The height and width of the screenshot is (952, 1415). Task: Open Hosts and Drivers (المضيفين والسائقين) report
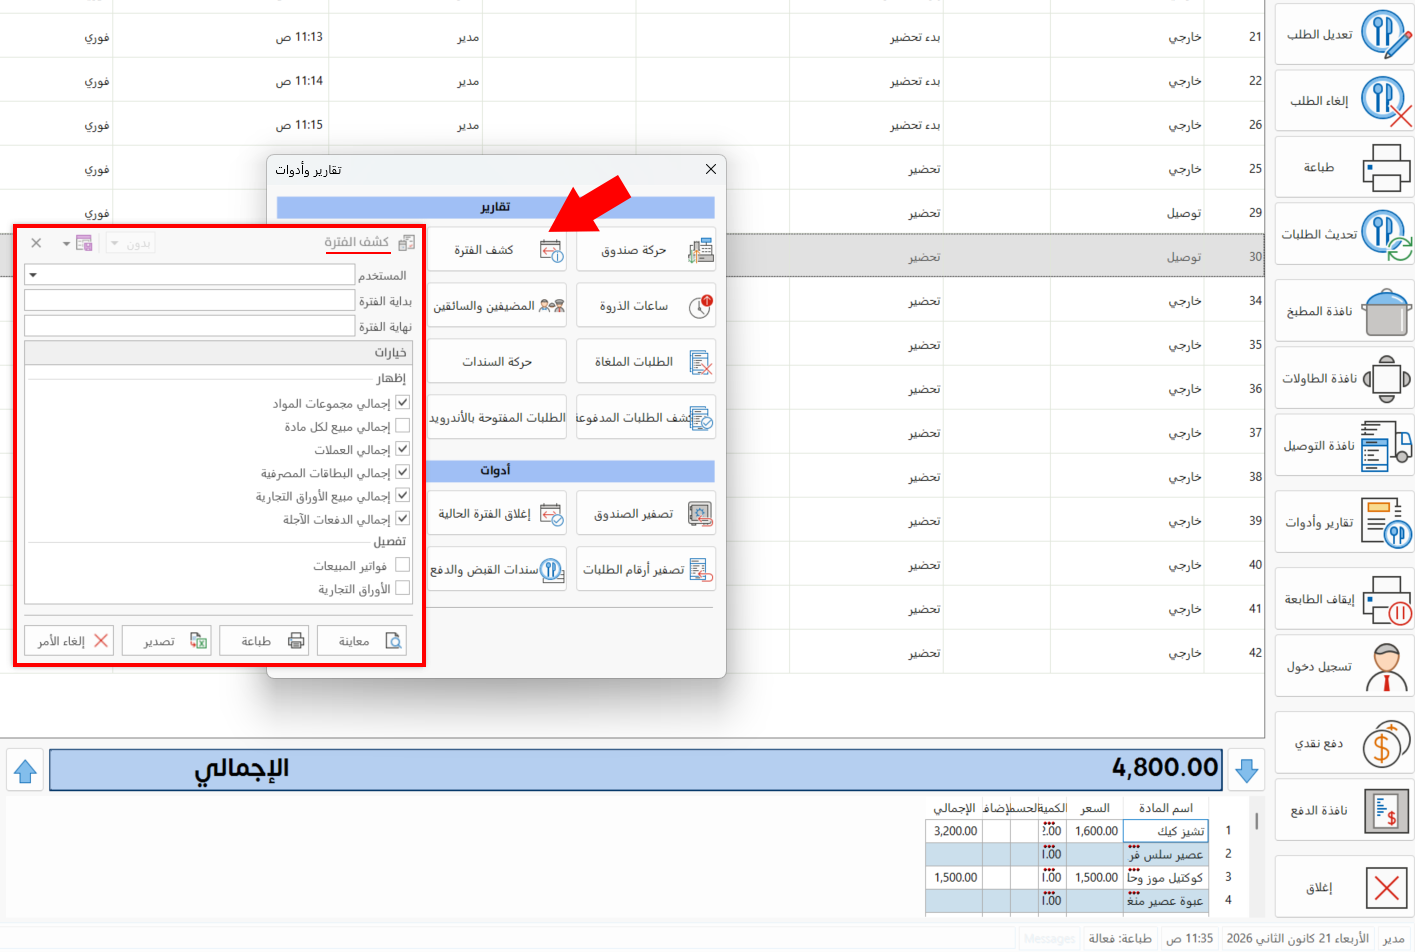coord(497,306)
